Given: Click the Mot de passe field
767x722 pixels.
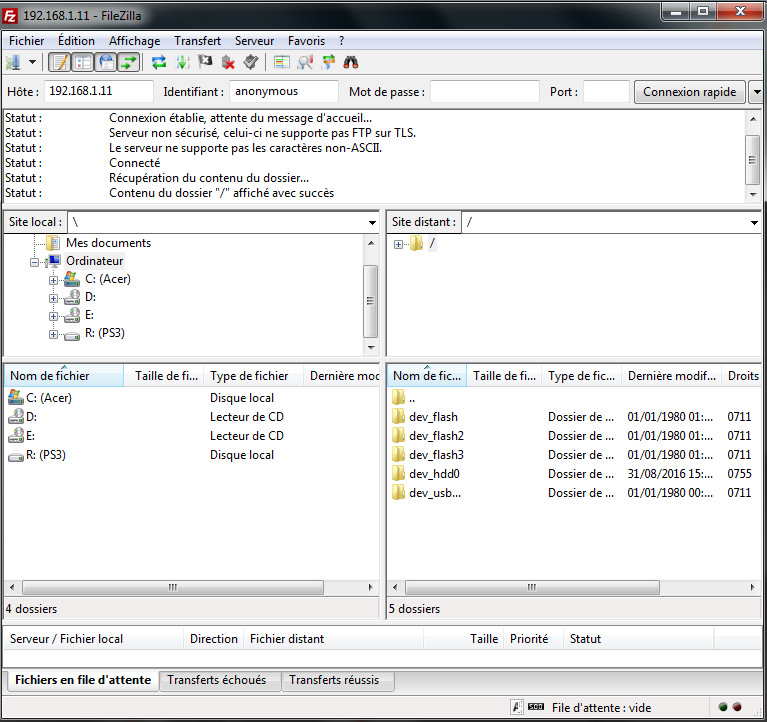Looking at the screenshot, I should 485,91.
